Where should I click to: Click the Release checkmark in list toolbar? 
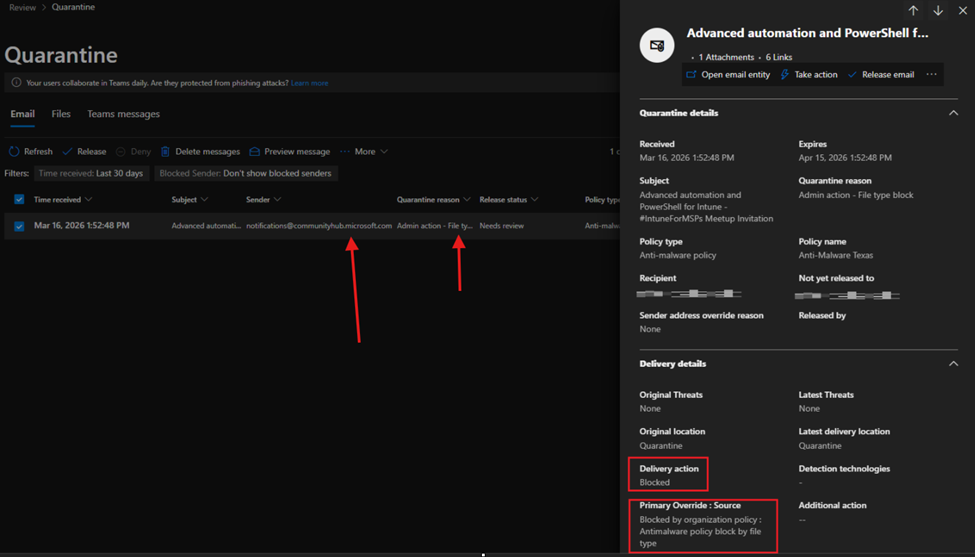click(x=67, y=152)
